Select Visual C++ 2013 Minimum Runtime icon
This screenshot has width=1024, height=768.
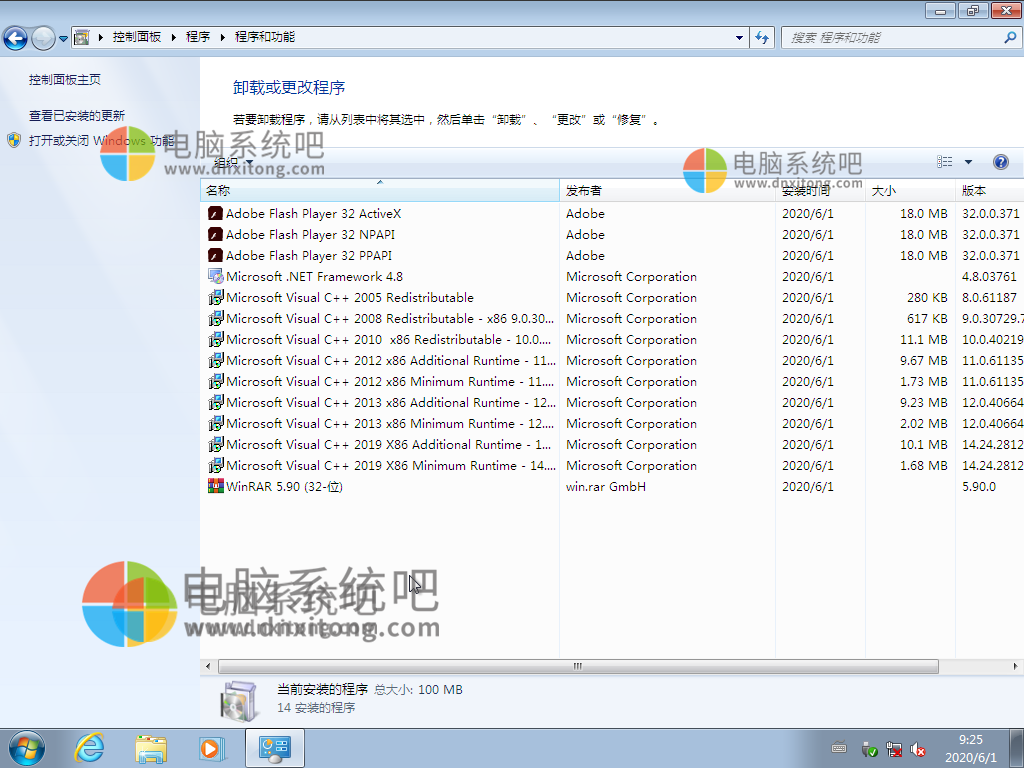(216, 423)
